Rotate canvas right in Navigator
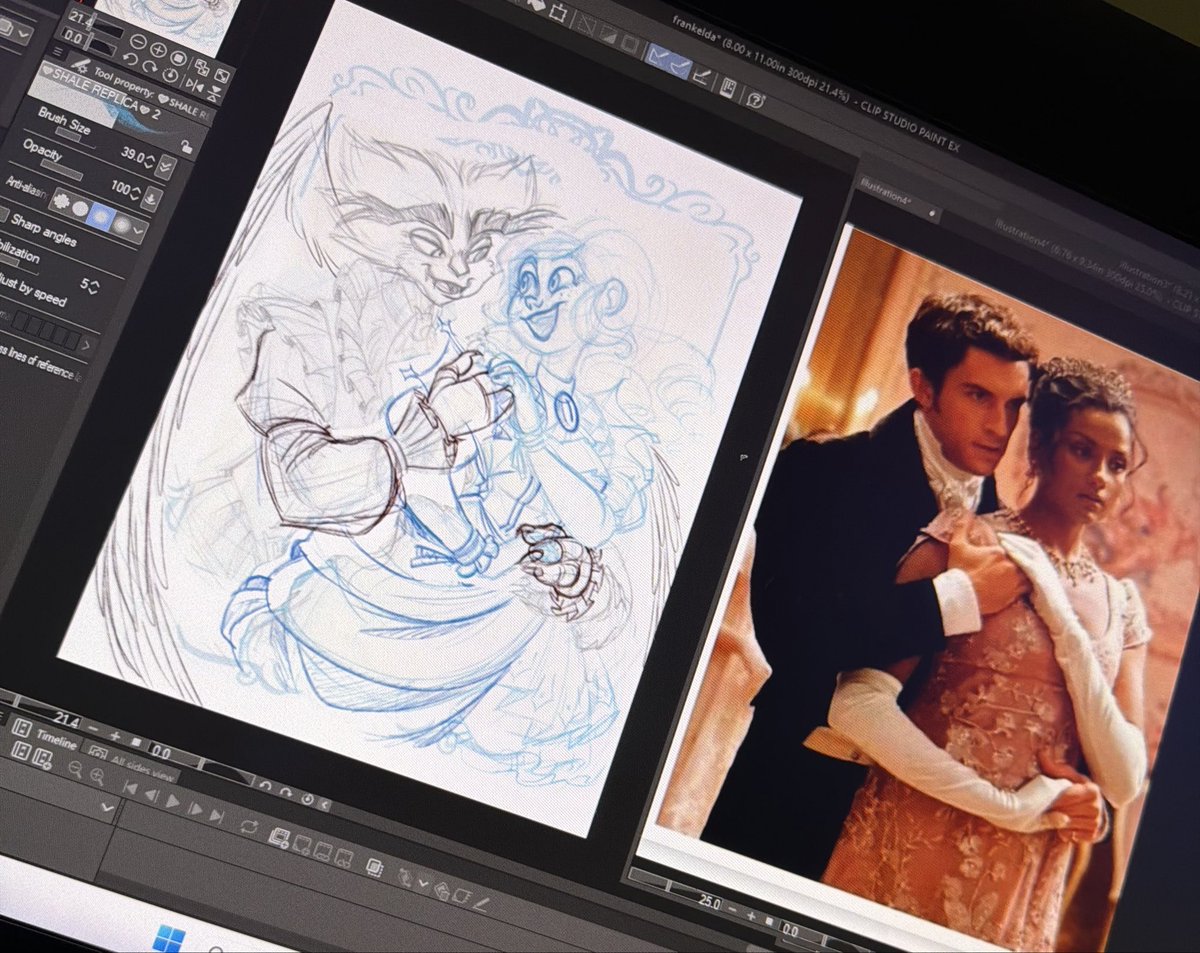Viewport: 1200px width, 953px height. click(x=150, y=67)
